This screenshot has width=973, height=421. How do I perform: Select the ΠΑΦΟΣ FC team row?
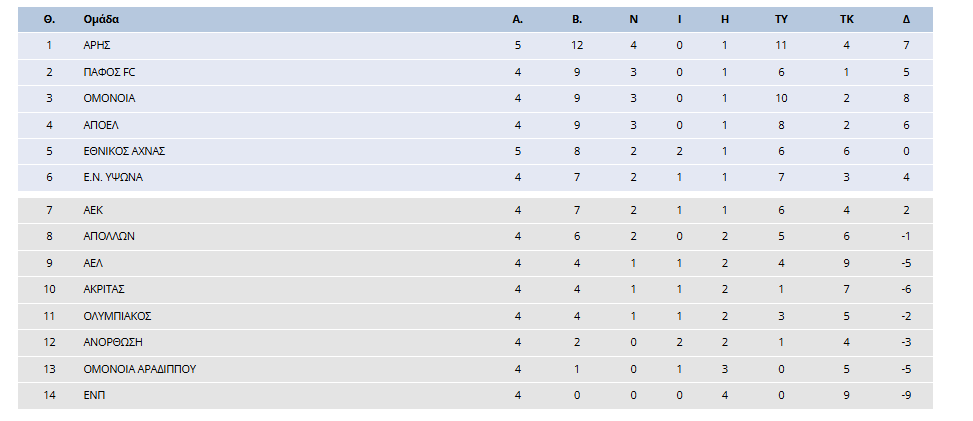coord(475,72)
